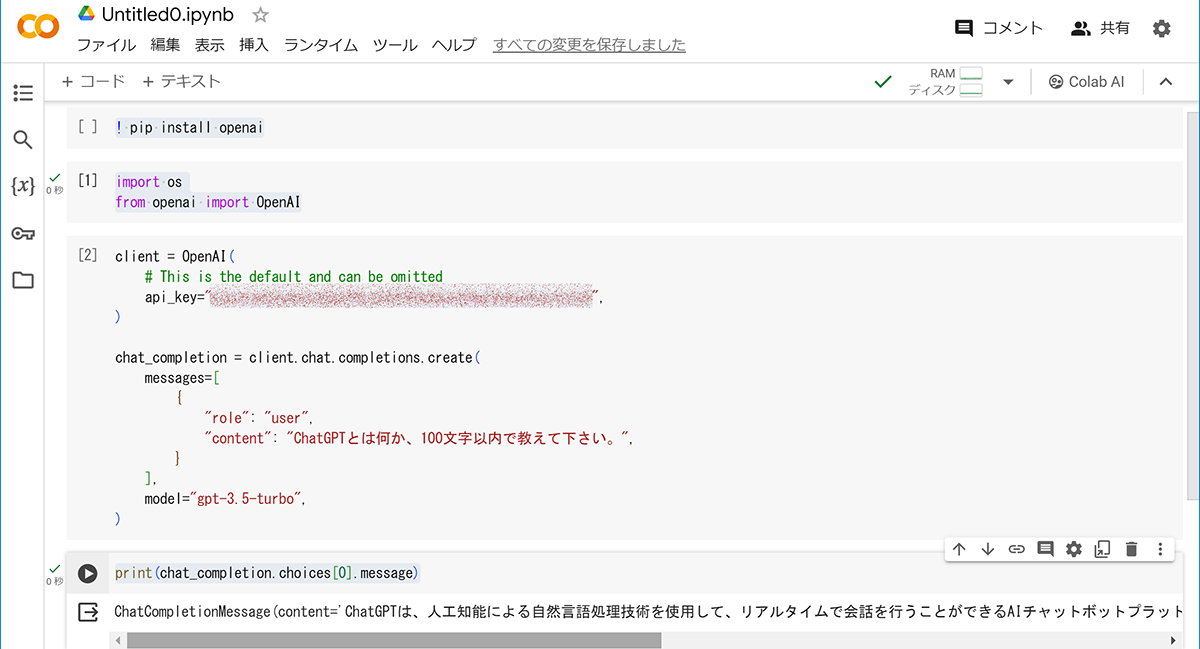Viewport: 1200px width, 649px height.
Task: Star the Untitled0.ipynb notebook
Action: pos(260,15)
